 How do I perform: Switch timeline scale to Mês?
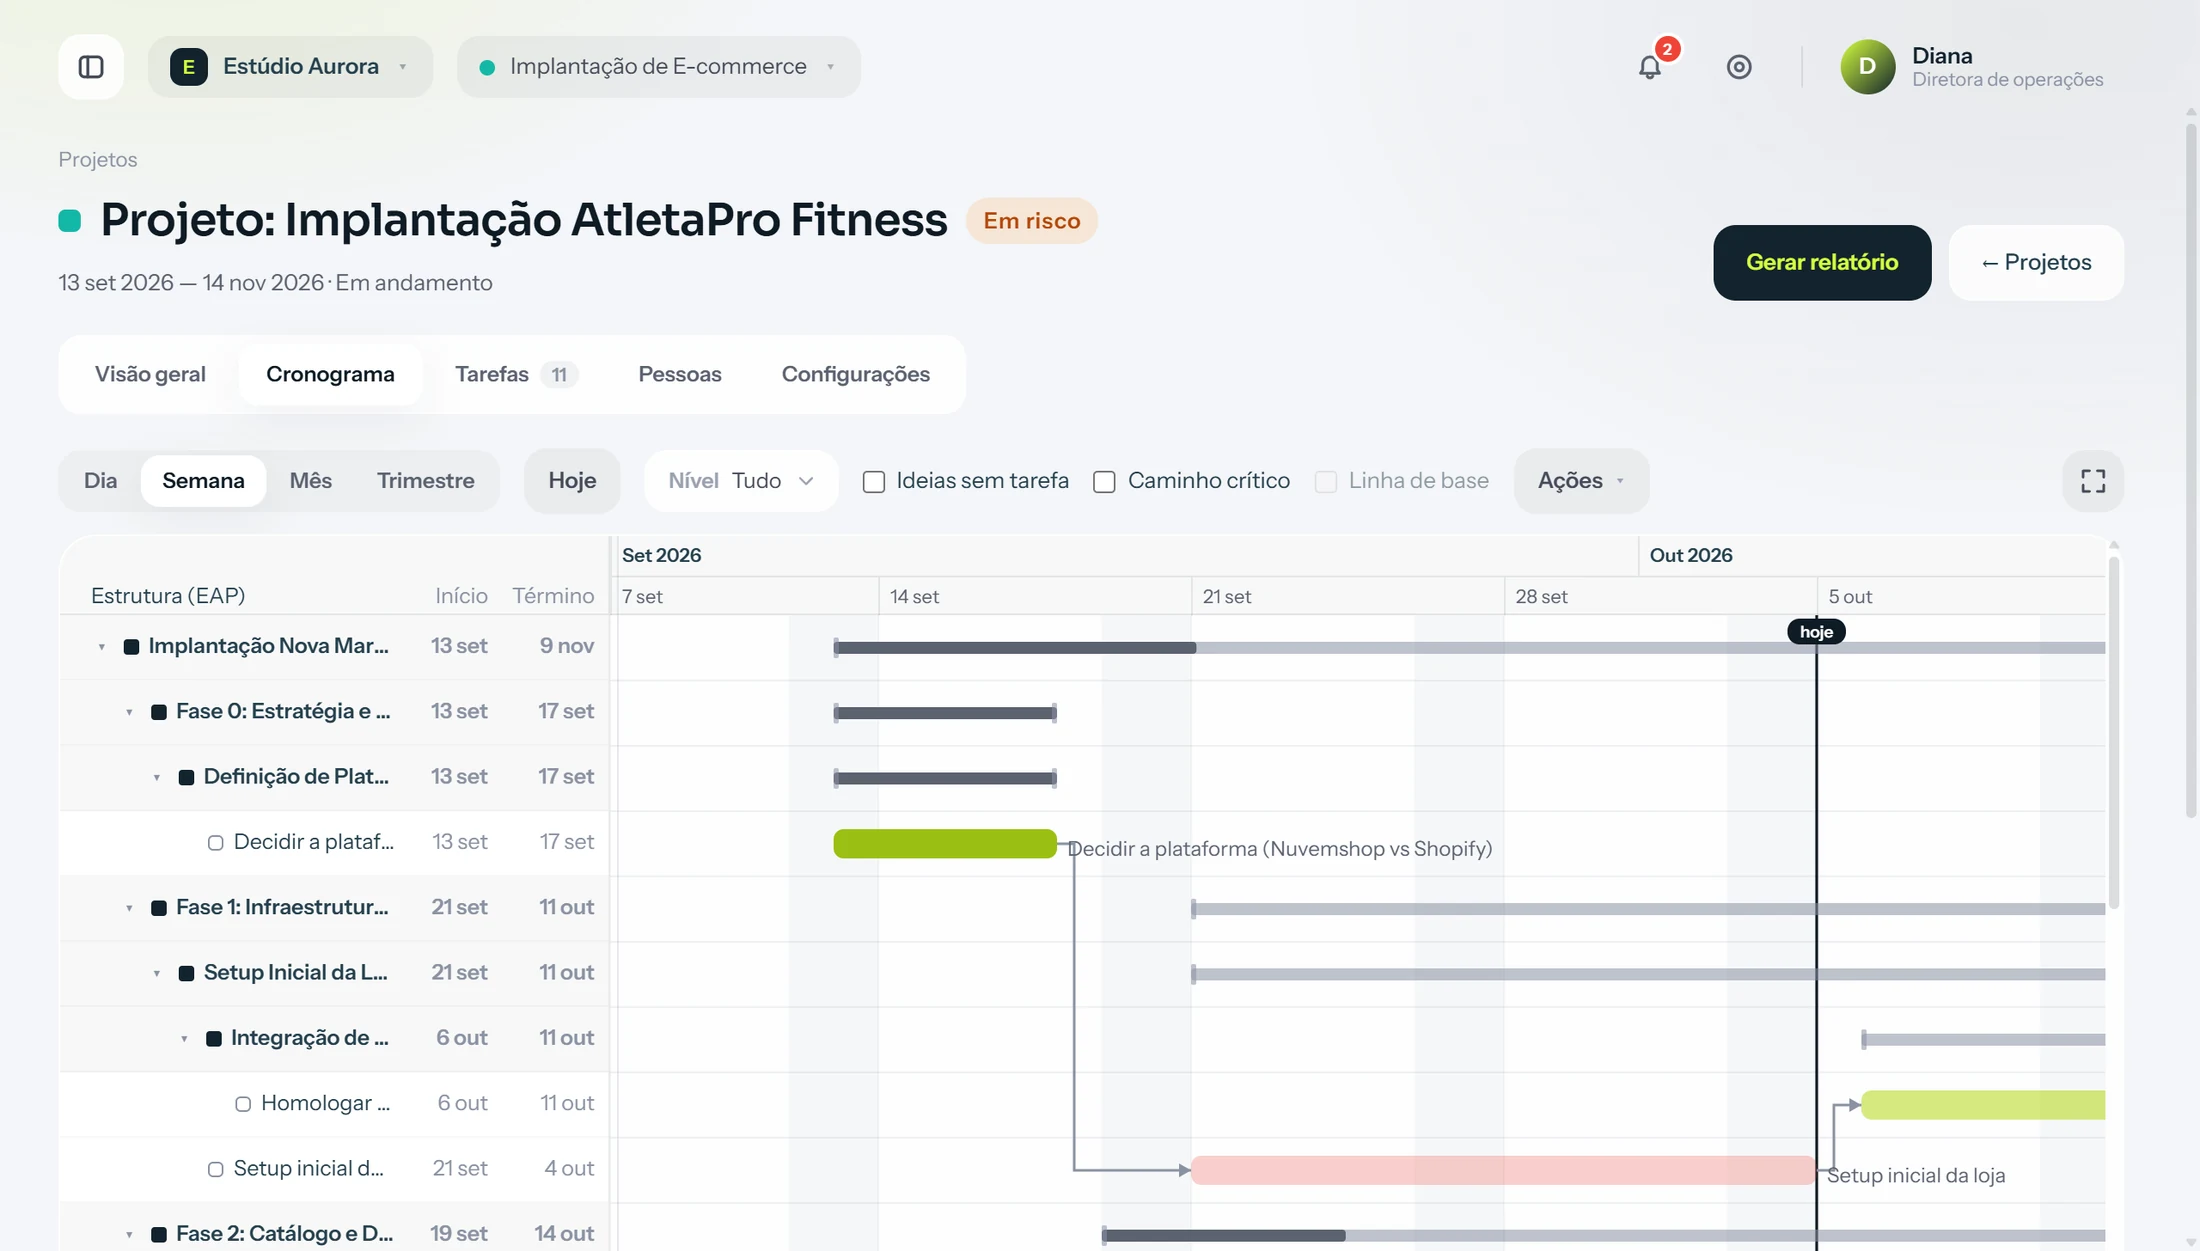coord(310,481)
